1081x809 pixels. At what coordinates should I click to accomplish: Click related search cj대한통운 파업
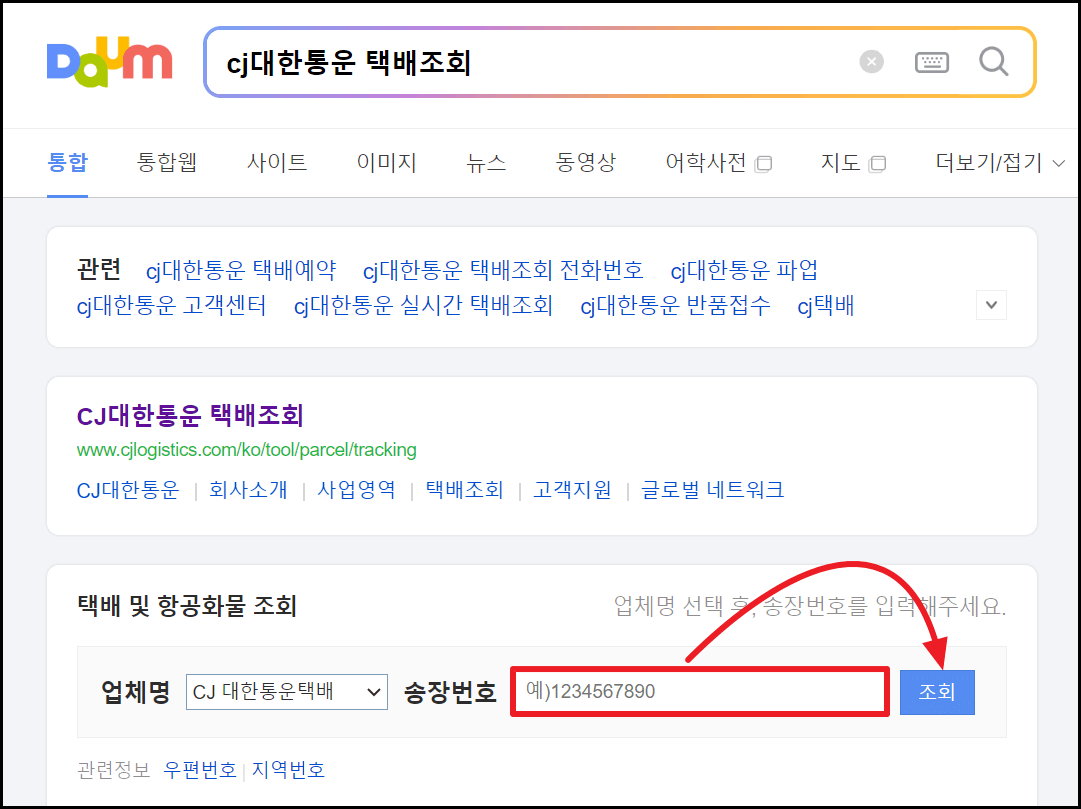(745, 270)
